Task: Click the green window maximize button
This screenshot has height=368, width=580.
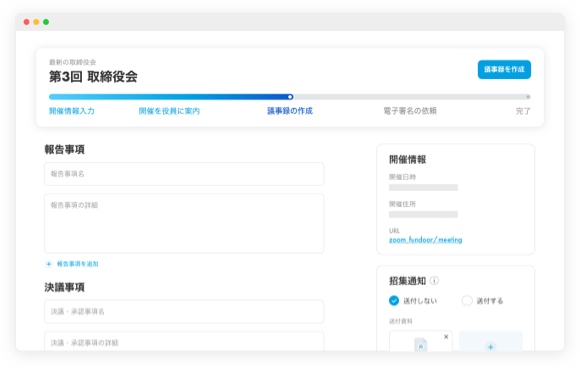Action: [46, 22]
